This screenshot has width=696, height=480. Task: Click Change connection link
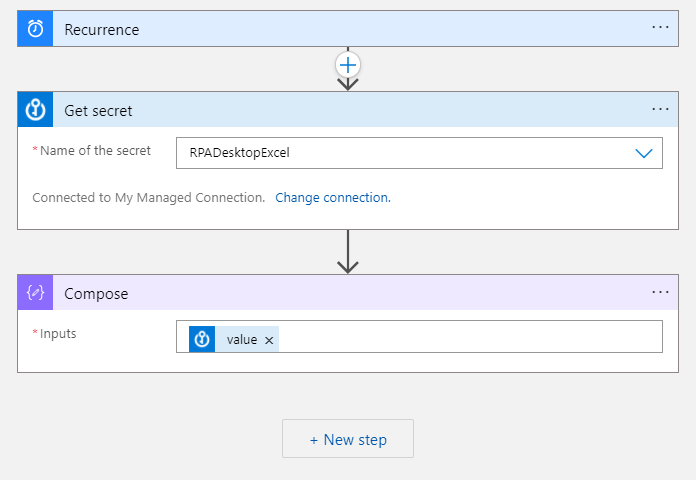(333, 198)
